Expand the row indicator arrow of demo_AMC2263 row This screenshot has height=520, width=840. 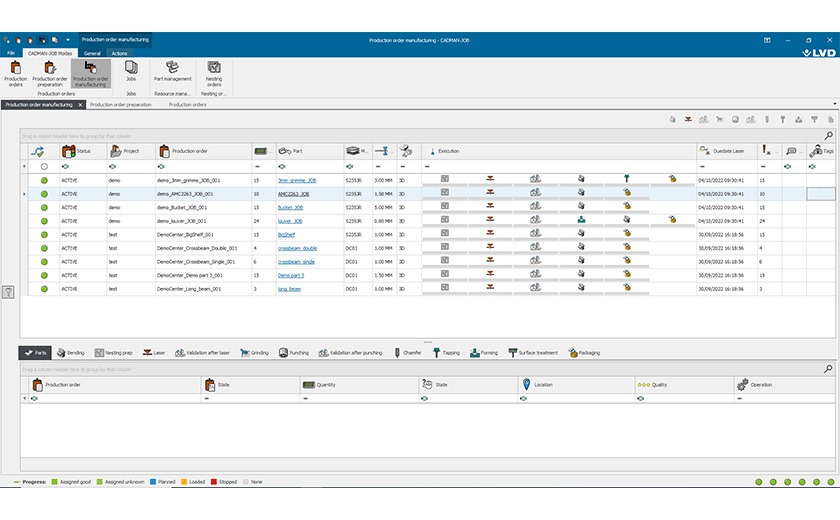[24, 194]
